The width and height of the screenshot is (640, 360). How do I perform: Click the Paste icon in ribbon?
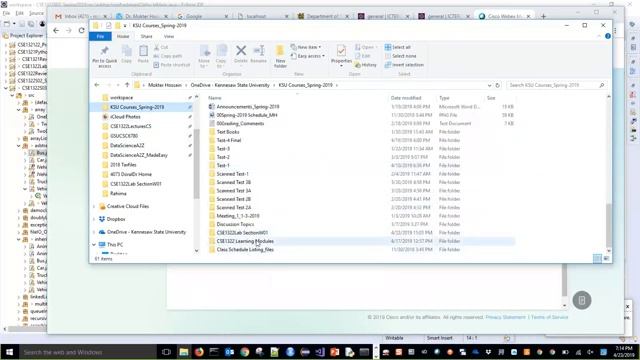pyautogui.click(x=143, y=51)
